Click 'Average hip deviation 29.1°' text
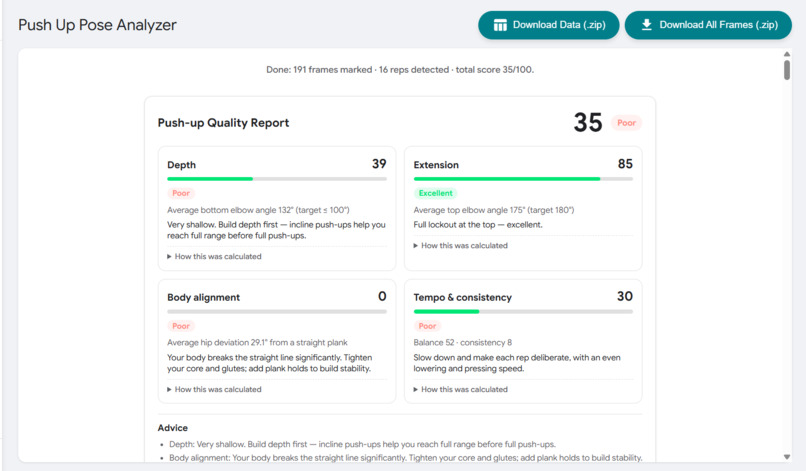The image size is (806, 471). pyautogui.click(x=257, y=342)
